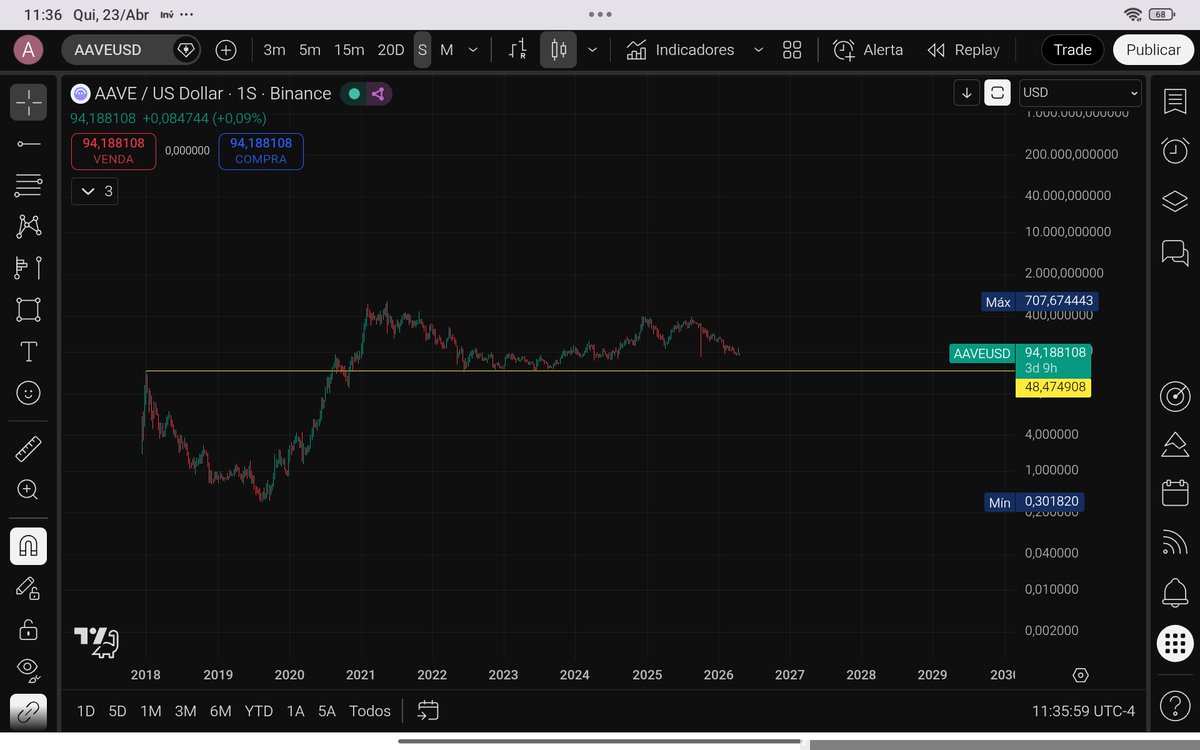Select the S weekly timeframe
1200x750 pixels.
click(423, 49)
